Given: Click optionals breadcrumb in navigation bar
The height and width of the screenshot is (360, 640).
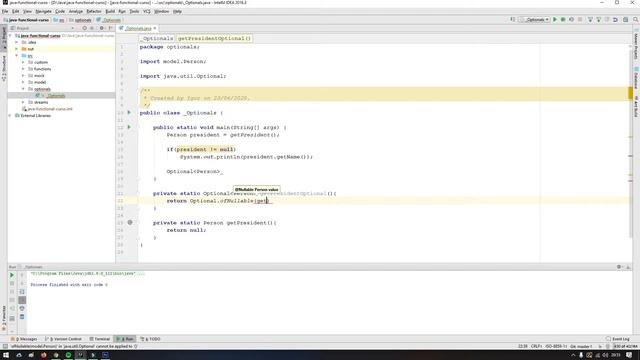Looking at the screenshot, I should point(80,20).
